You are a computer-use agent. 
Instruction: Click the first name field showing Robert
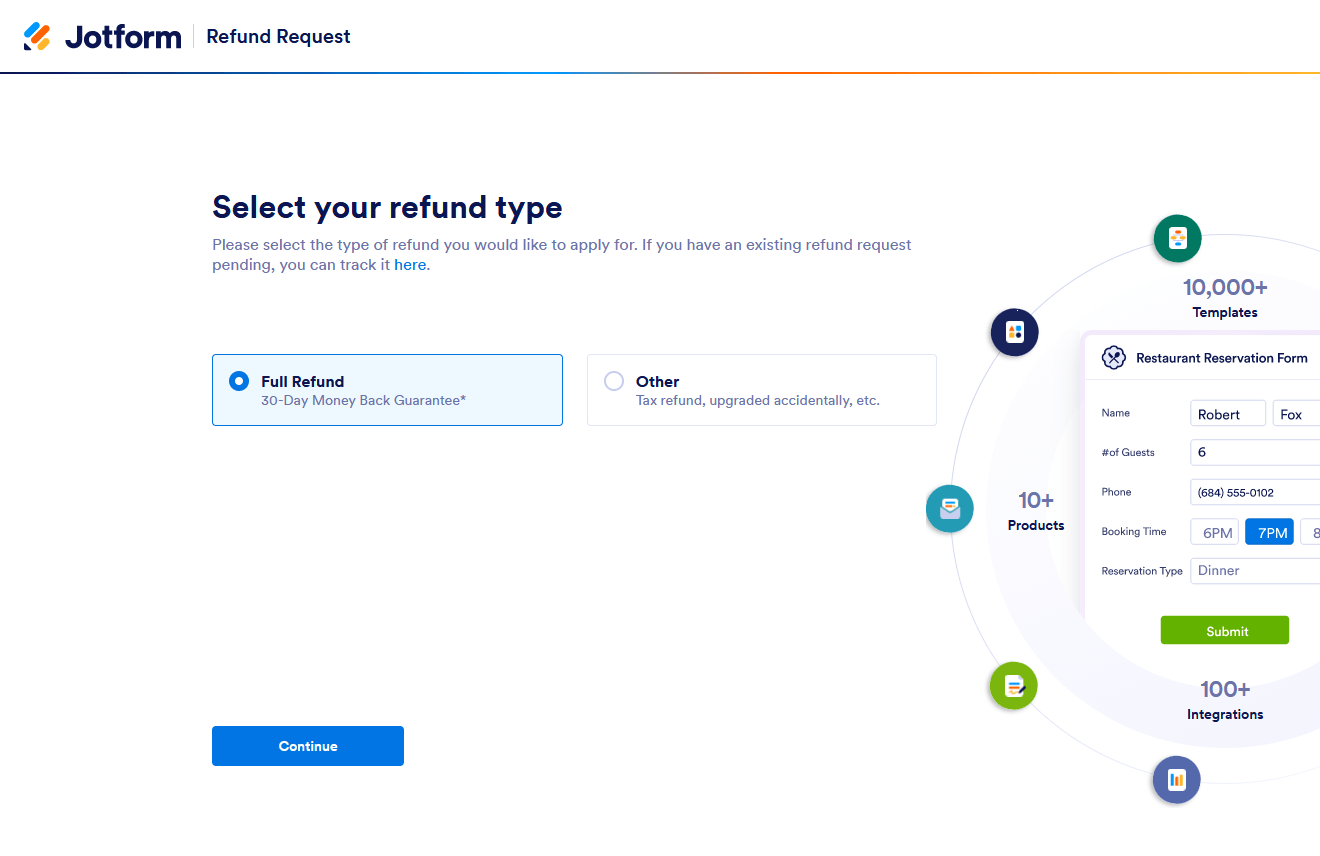(x=1228, y=414)
